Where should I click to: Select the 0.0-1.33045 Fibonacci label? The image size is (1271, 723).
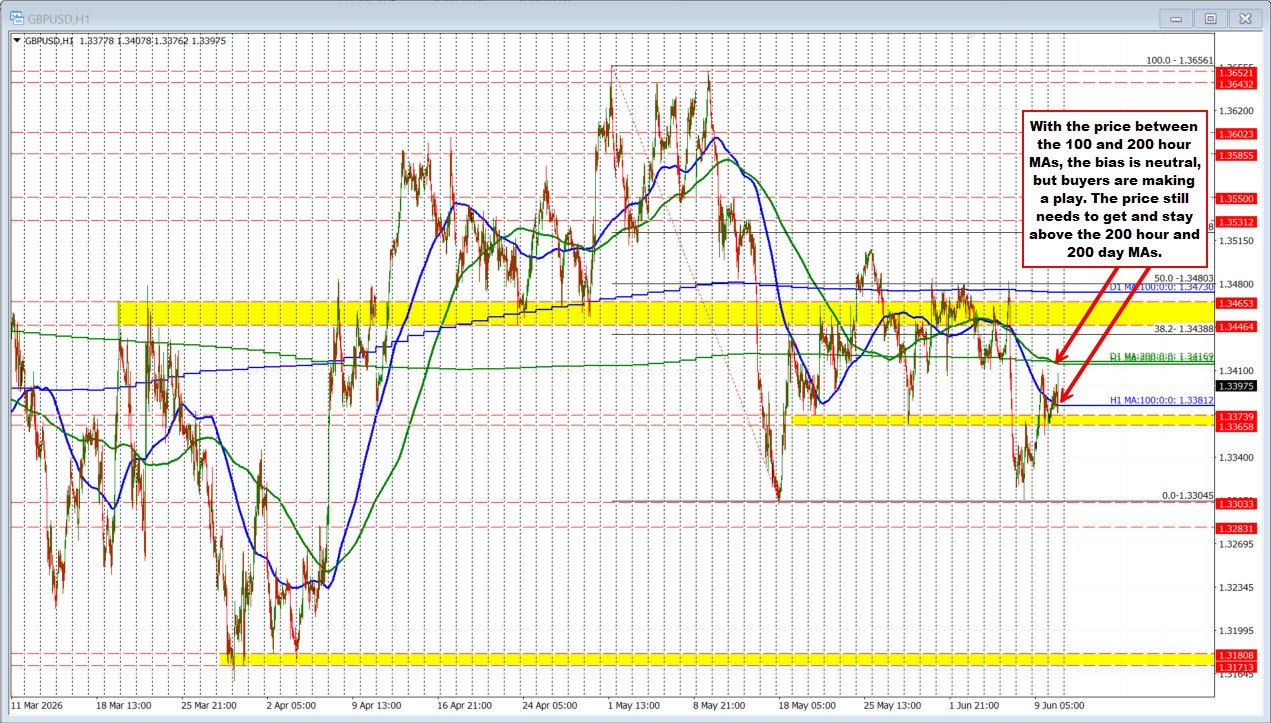coord(1187,495)
